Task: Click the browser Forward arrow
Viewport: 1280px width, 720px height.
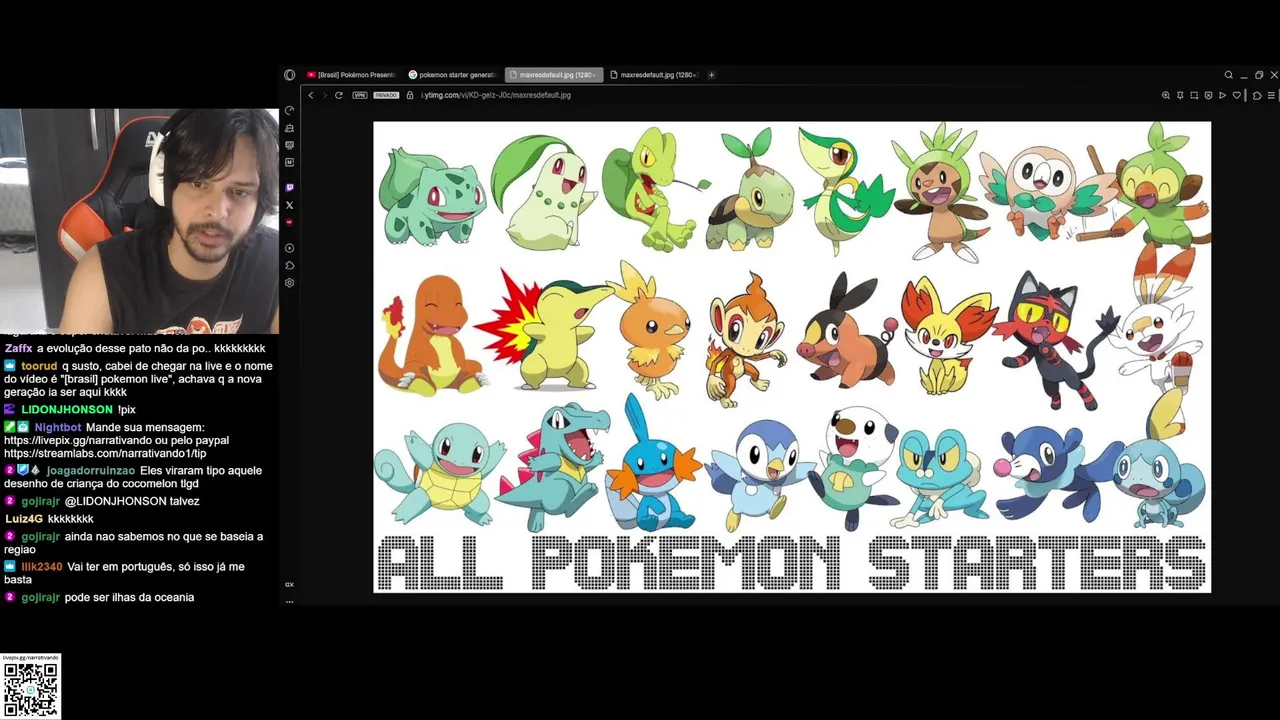Action: point(324,95)
